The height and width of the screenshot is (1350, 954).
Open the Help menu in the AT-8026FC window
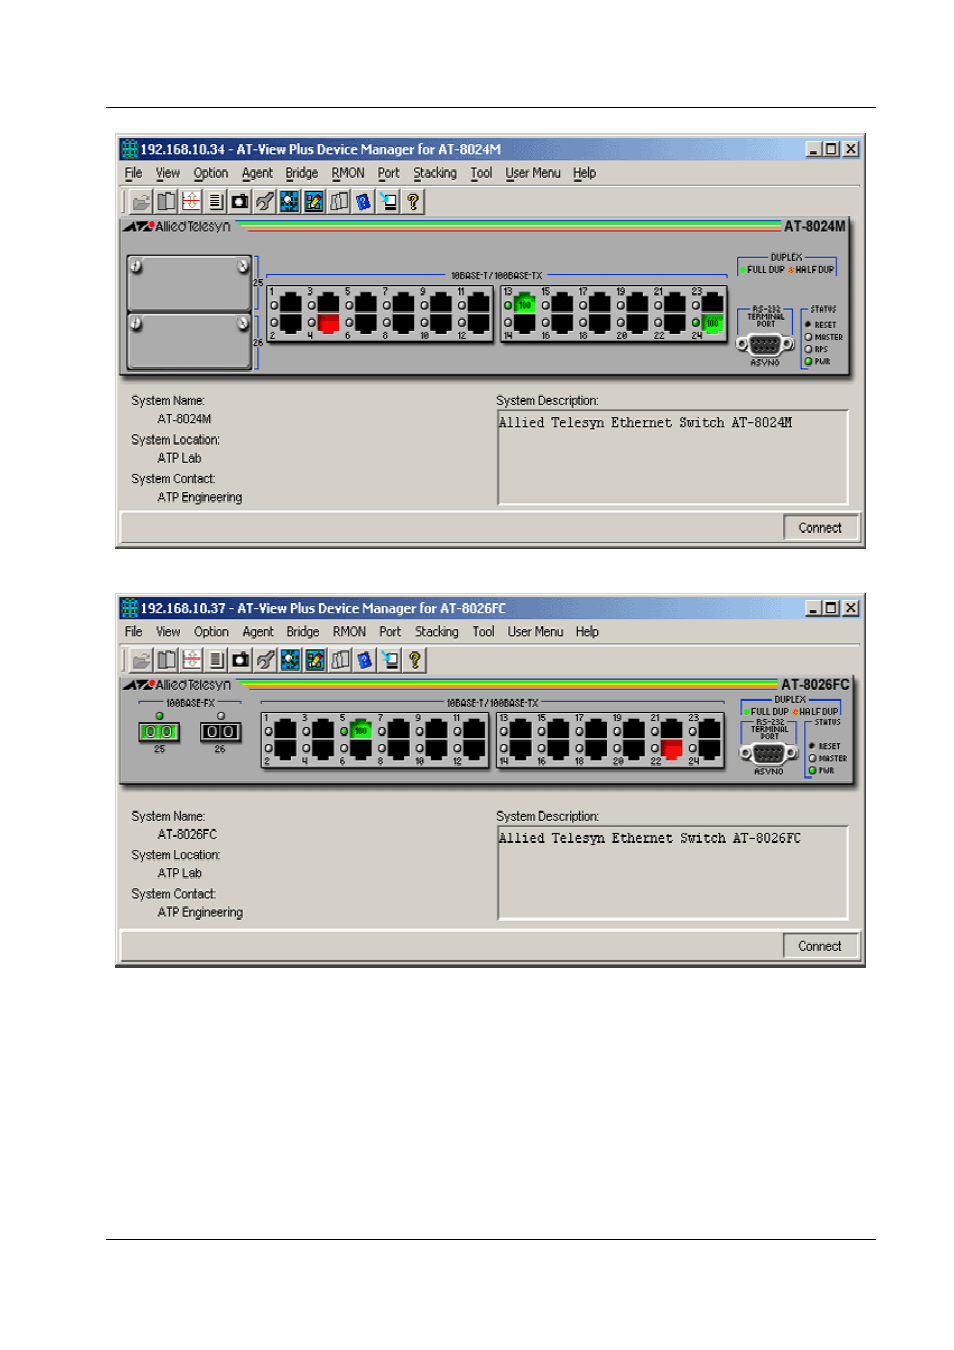[x=587, y=632]
